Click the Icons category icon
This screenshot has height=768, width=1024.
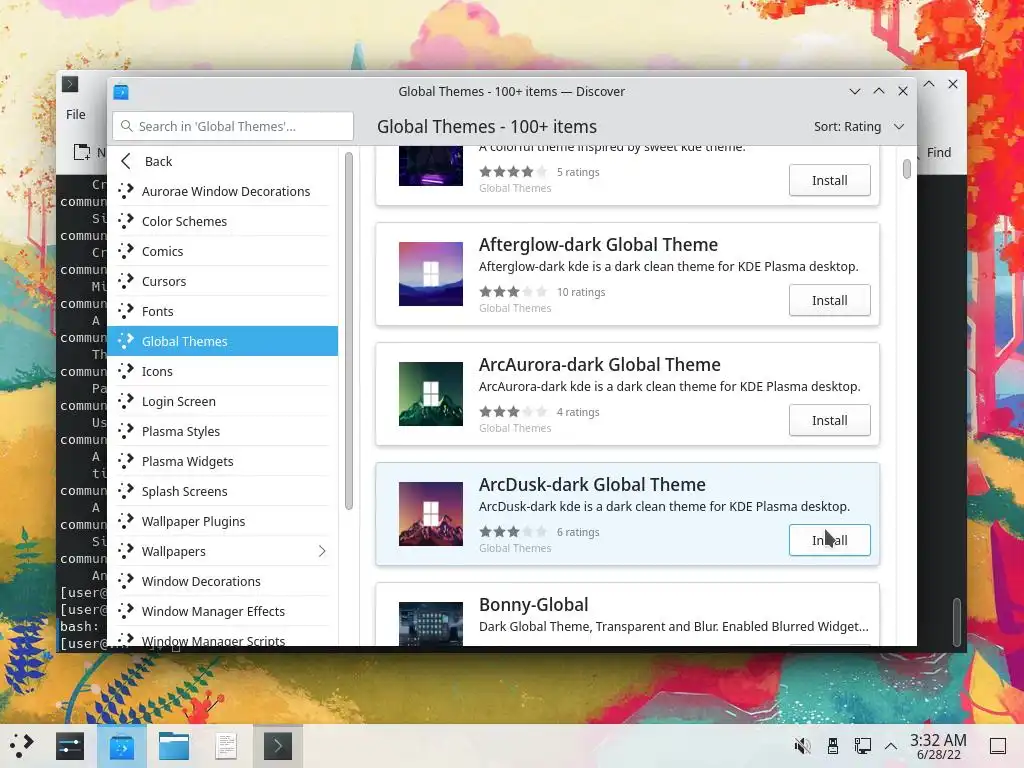pos(125,371)
